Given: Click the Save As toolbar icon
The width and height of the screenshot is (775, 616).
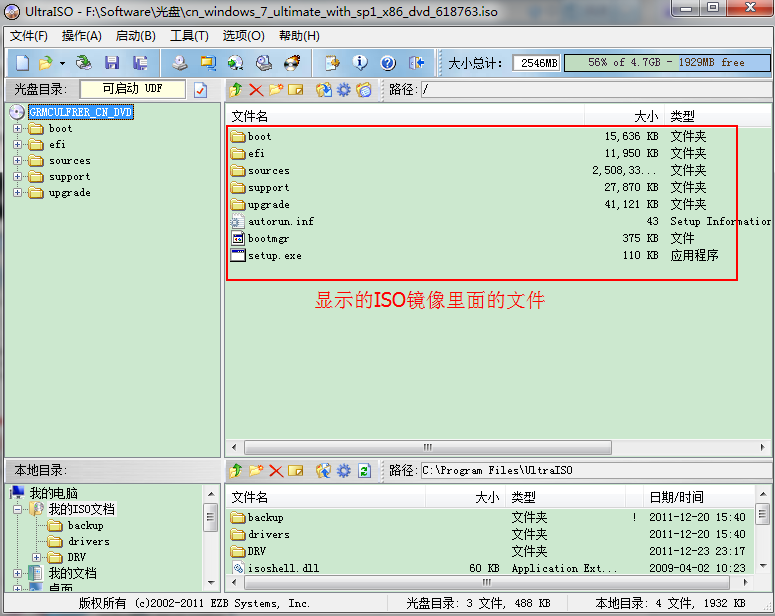Looking at the screenshot, I should click(x=140, y=63).
